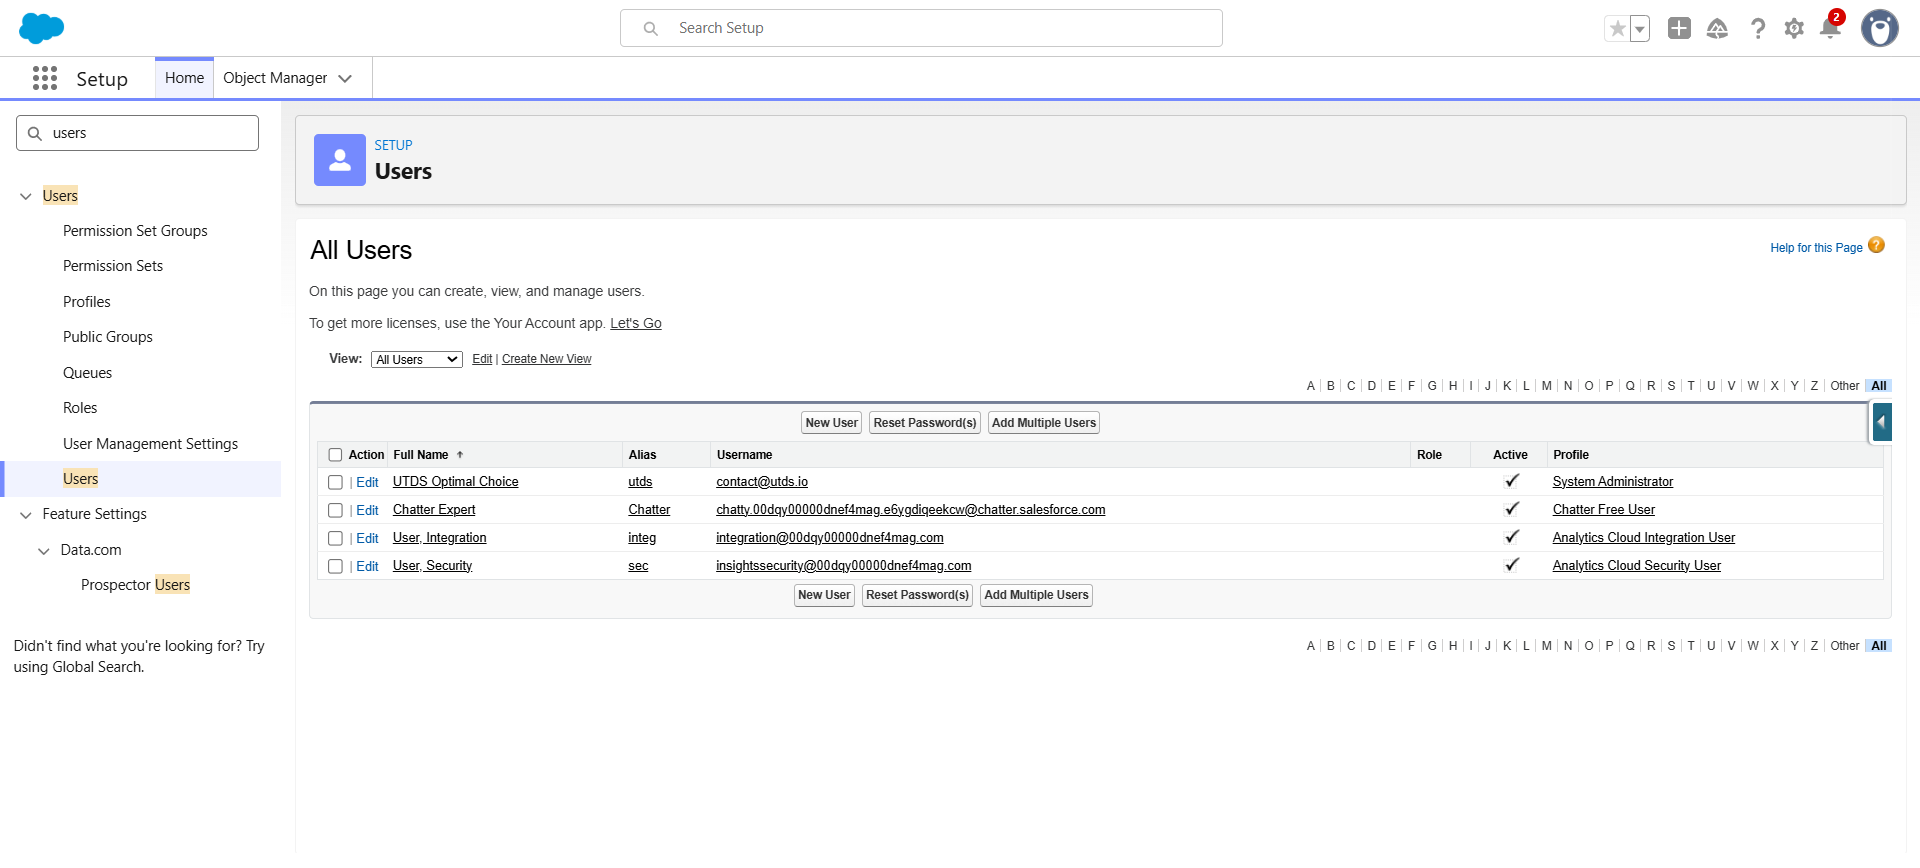Open the contact@utds.io username link

point(762,482)
